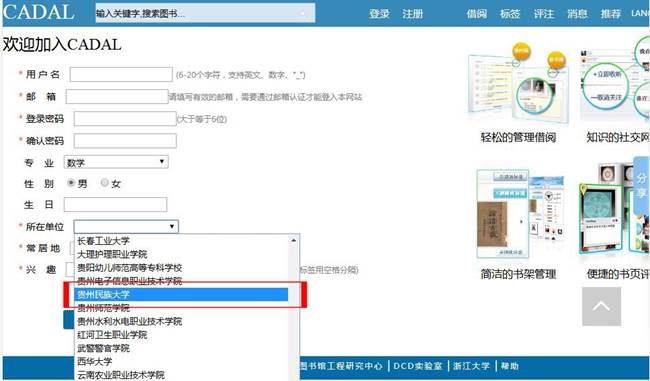Collapse the 所在单位 dropdown arrow
Viewport: 650px width, 381px height.
click(x=172, y=226)
